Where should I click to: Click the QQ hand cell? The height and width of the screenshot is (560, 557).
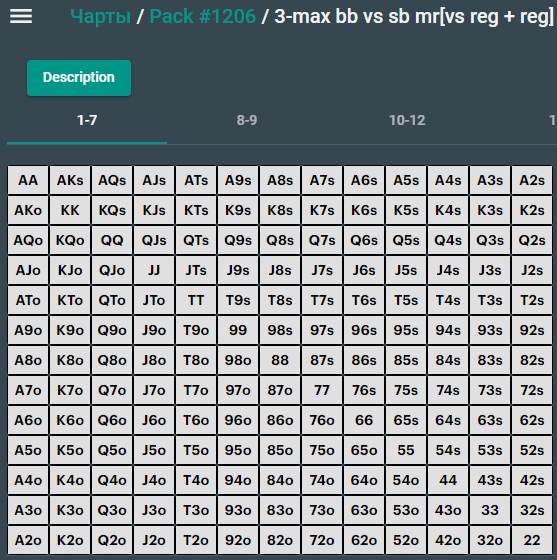[x=112, y=240]
